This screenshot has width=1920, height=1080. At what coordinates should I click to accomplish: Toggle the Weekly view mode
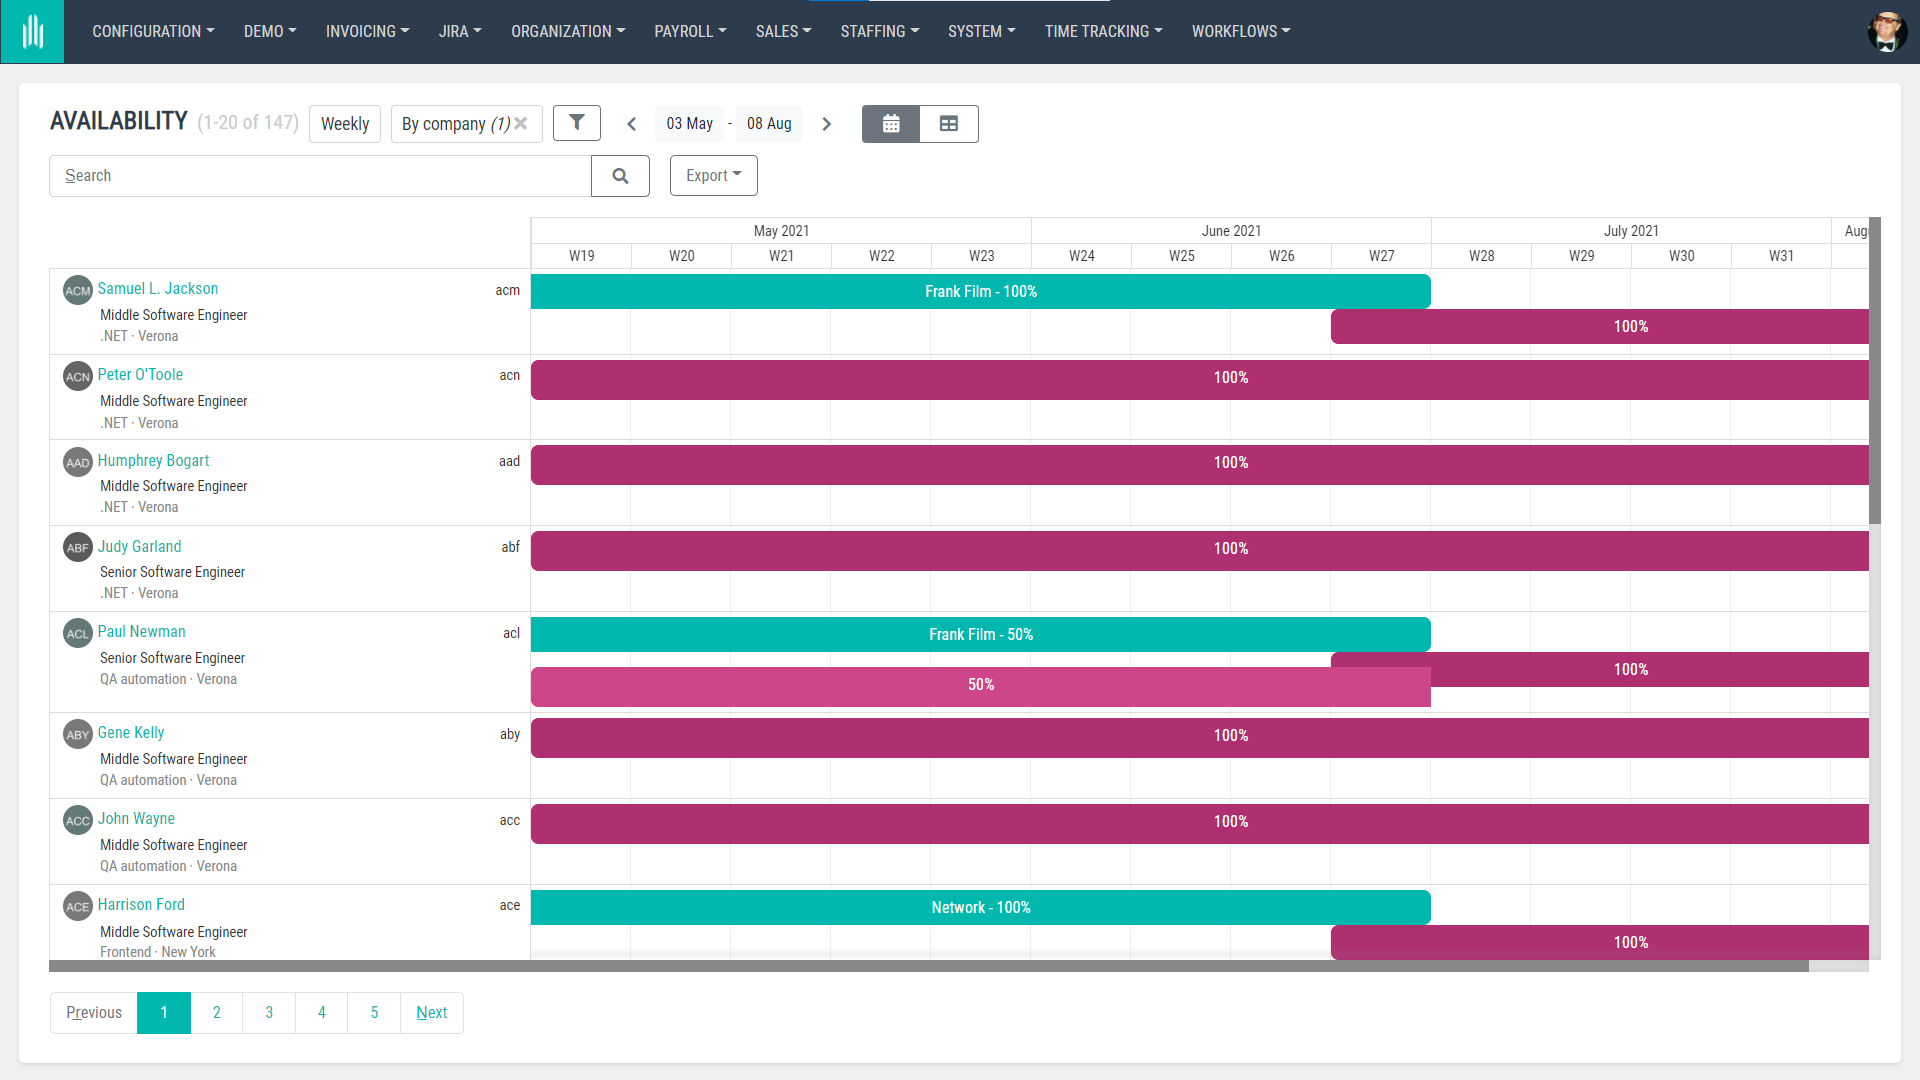[x=344, y=123]
